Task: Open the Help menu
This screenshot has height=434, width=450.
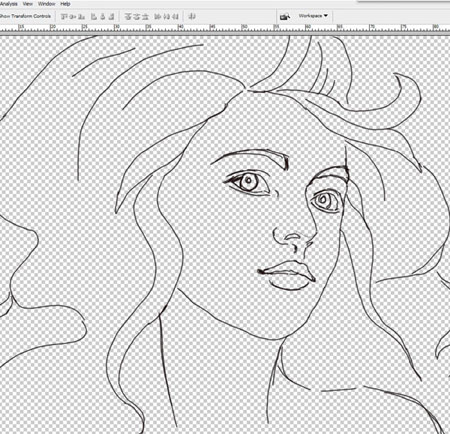Action: [x=65, y=4]
